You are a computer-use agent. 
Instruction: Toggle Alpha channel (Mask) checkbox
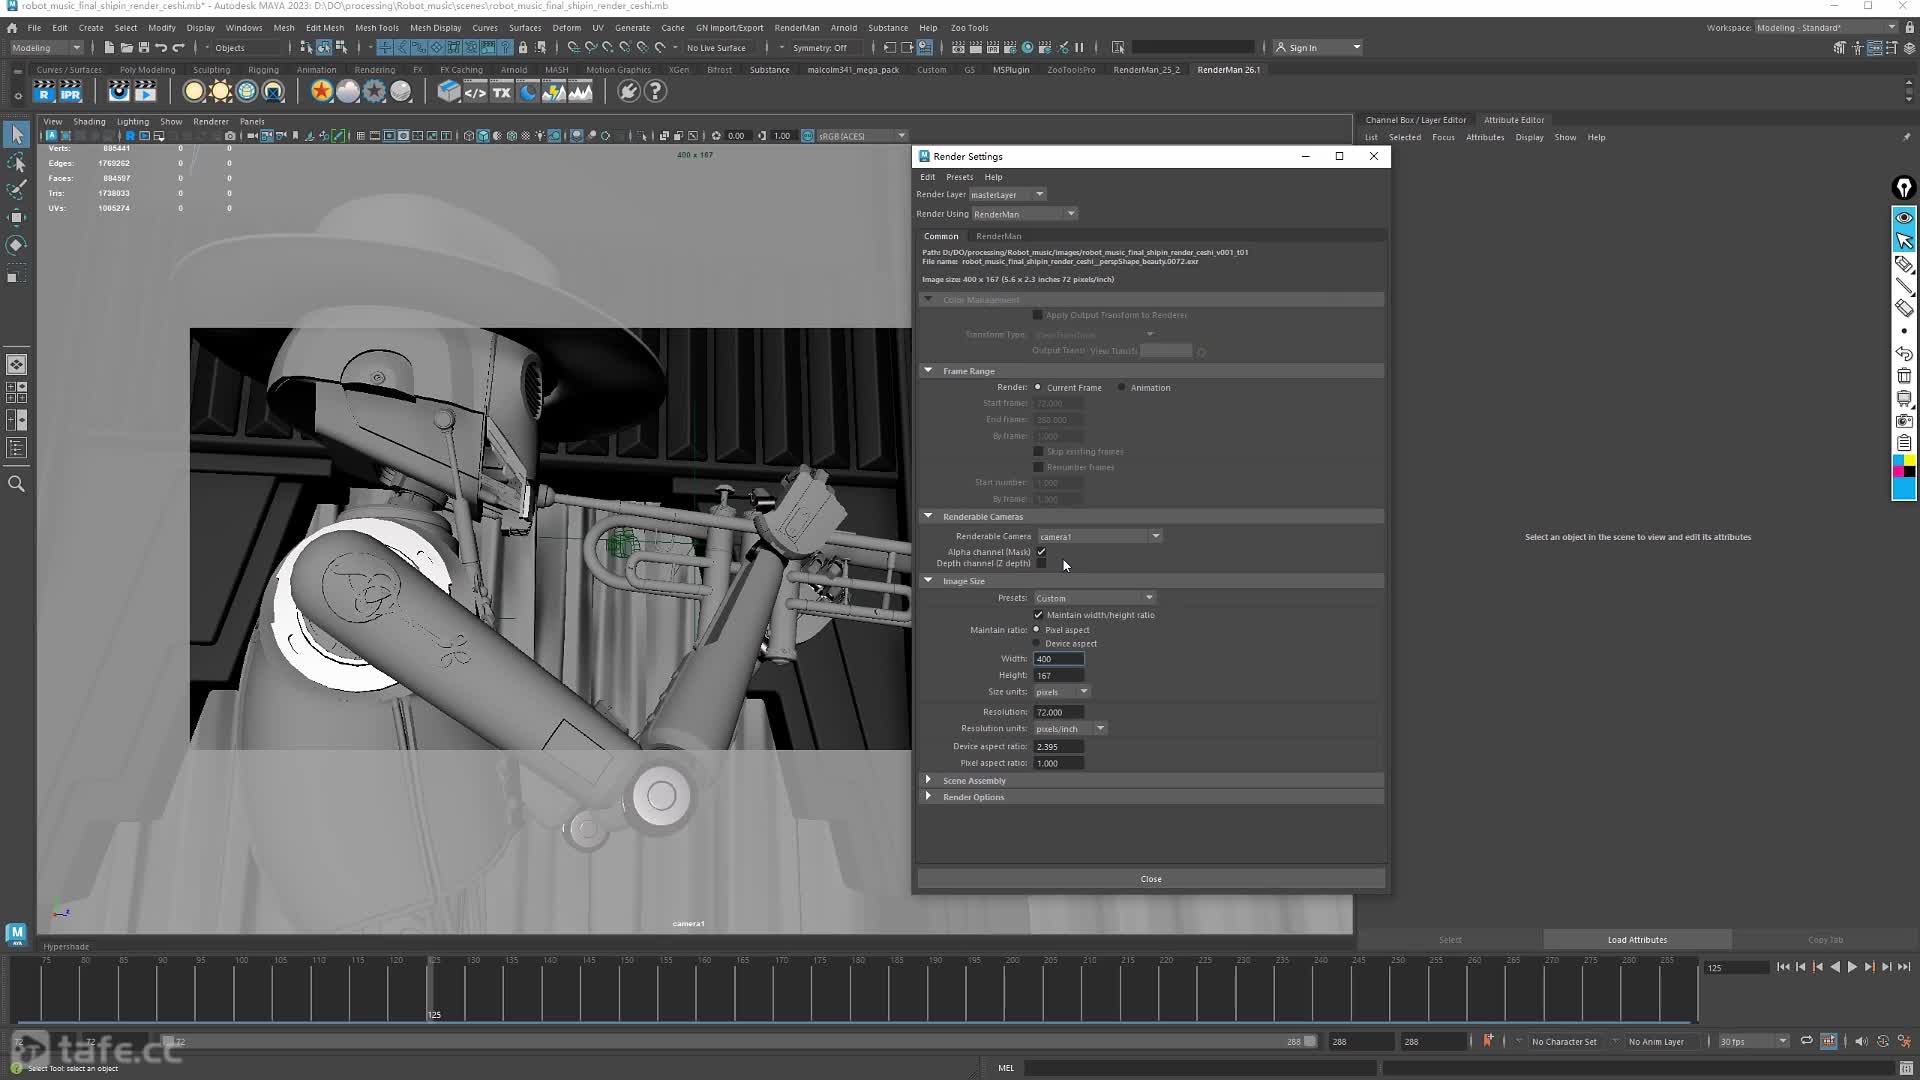1042,552
